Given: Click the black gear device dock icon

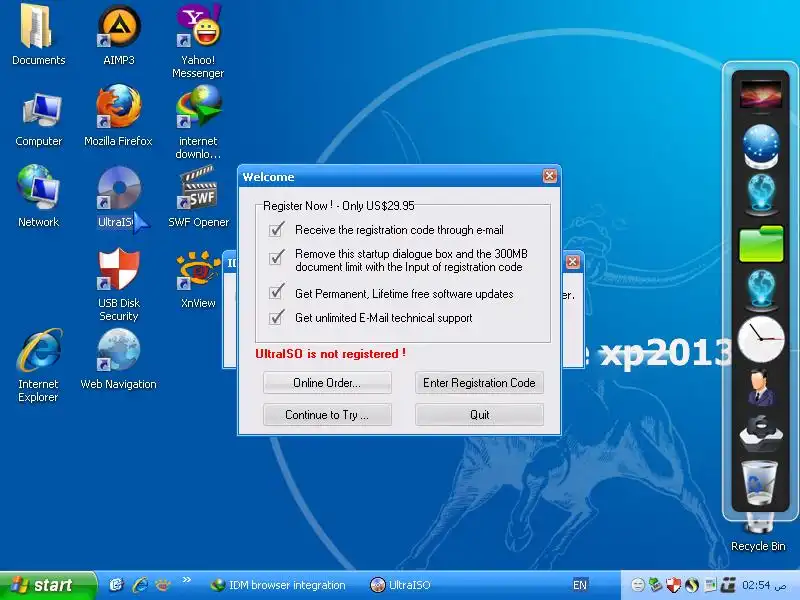Looking at the screenshot, I should [760, 433].
